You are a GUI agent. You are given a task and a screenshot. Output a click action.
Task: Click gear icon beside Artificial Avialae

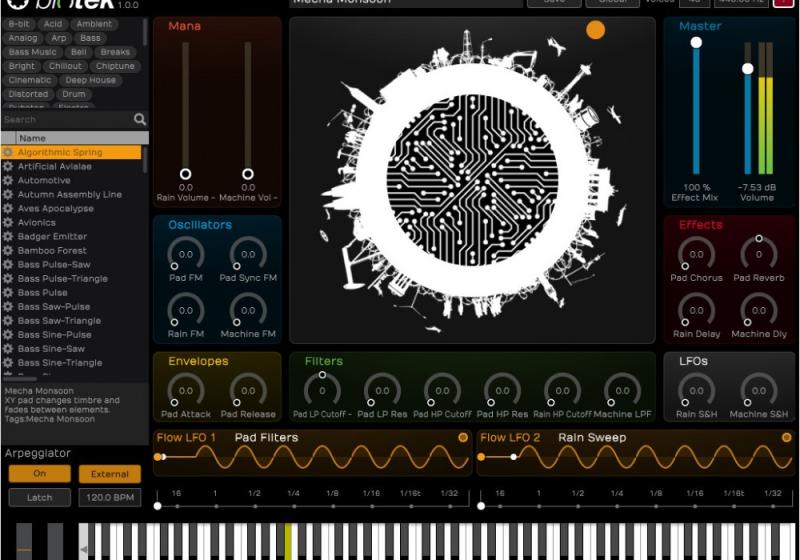[x=8, y=166]
